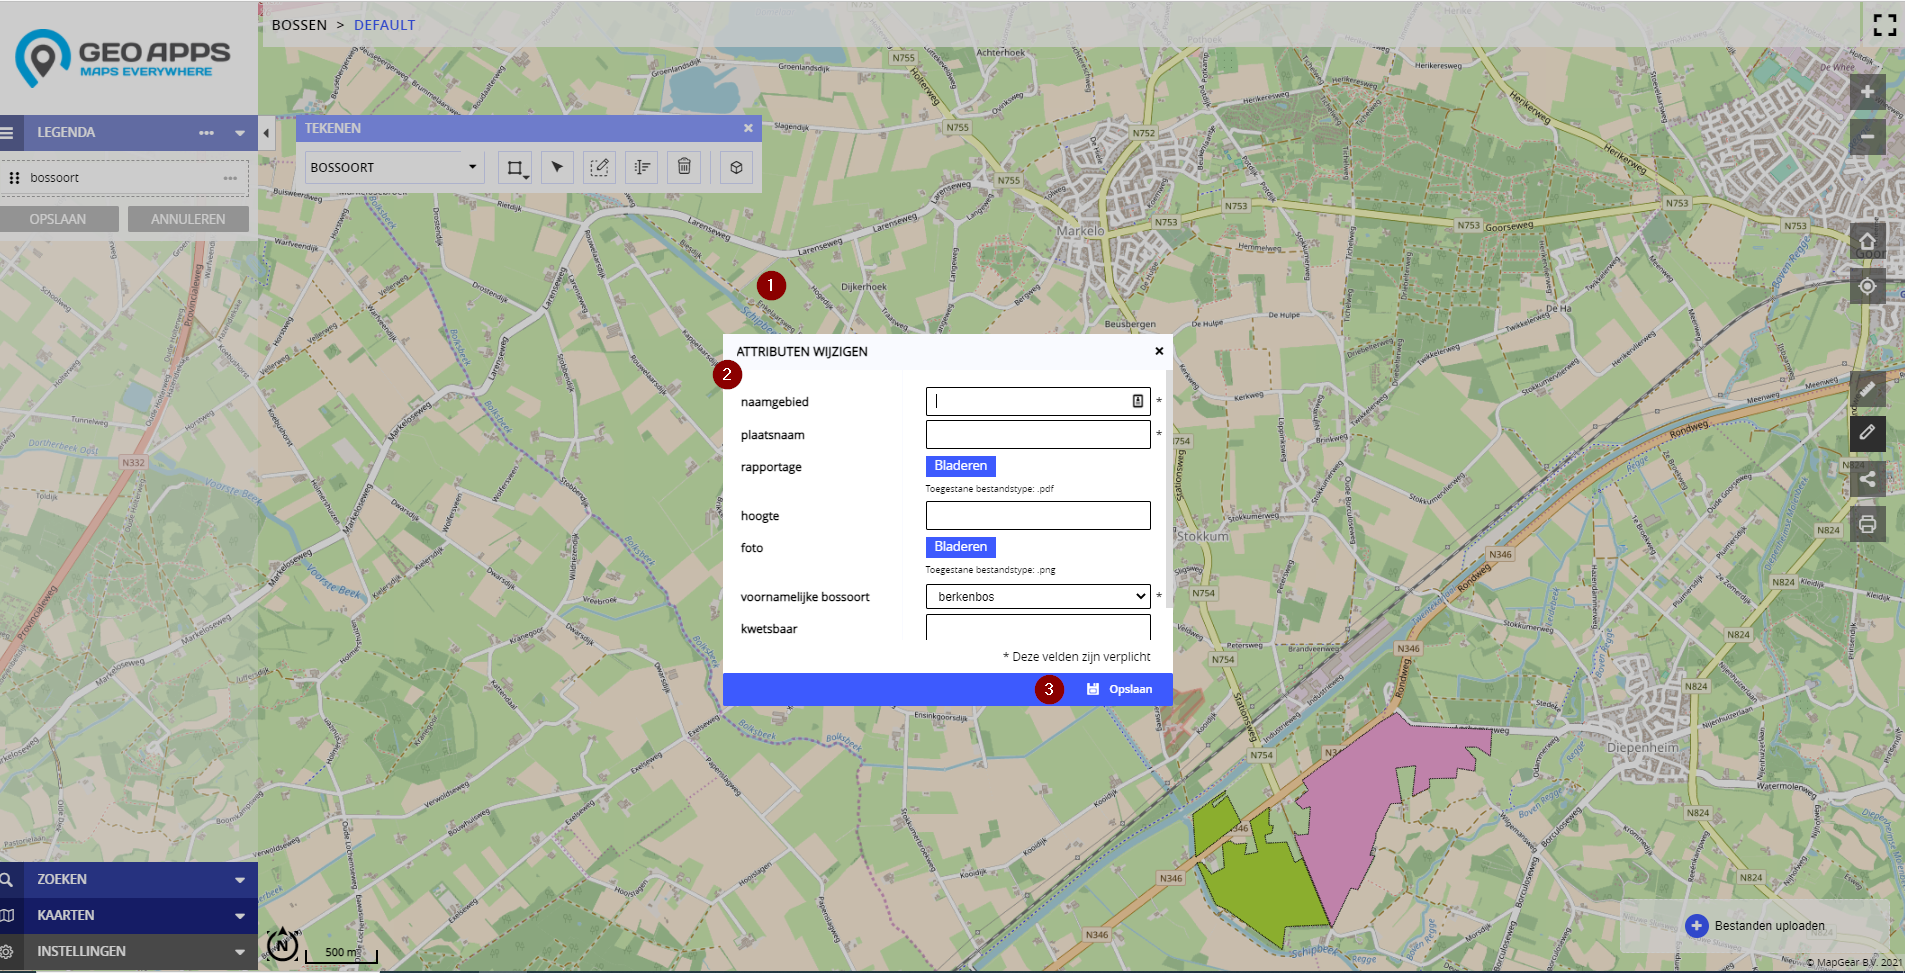Click OPSLAAN in the legend panel
1905x973 pixels.
point(58,219)
